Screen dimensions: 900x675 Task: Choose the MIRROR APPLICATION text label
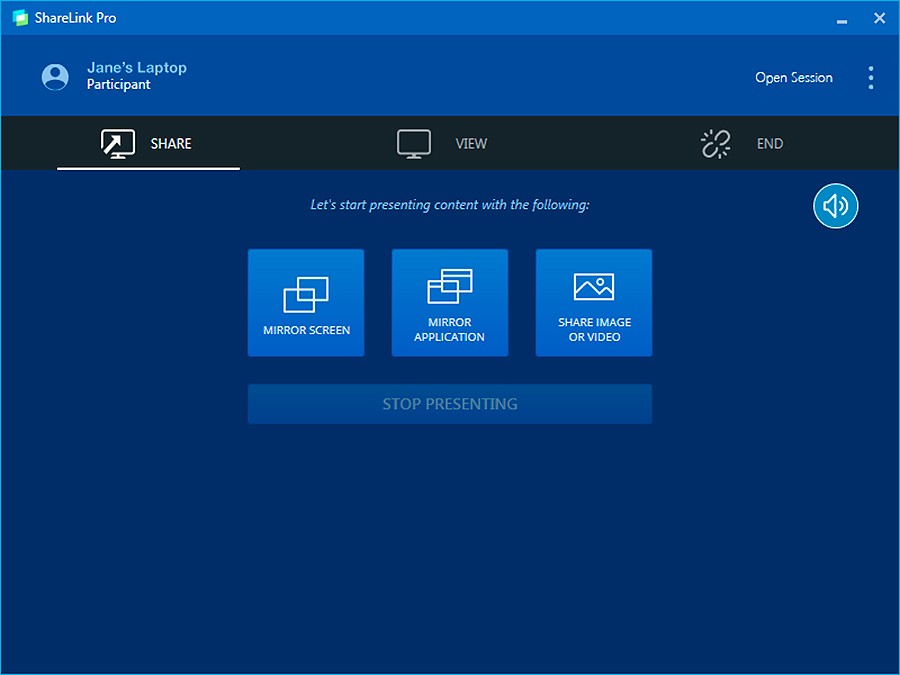tap(450, 330)
